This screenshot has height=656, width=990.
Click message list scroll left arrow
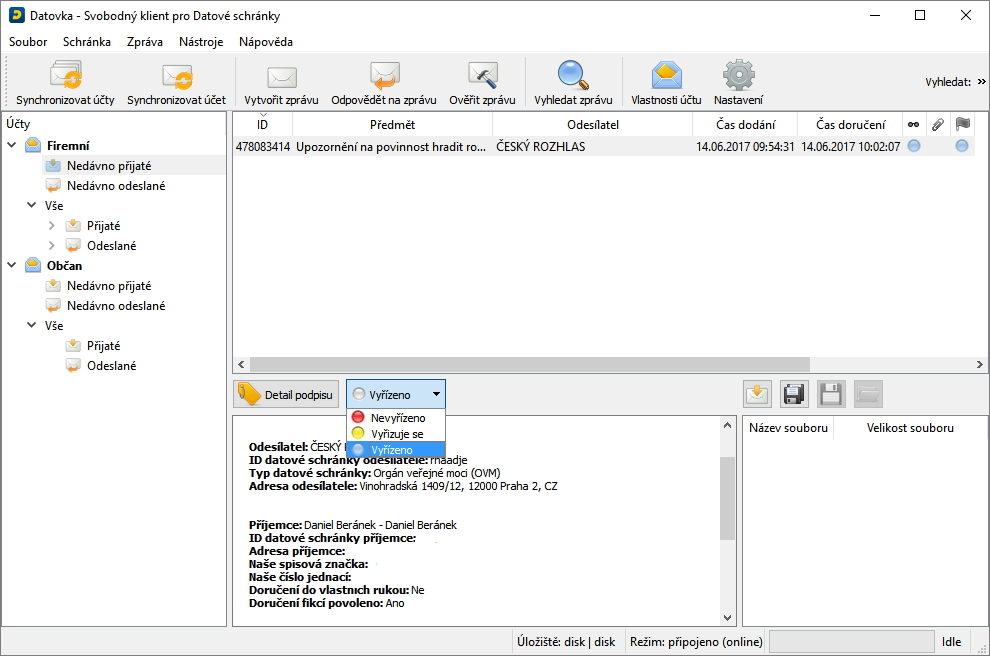click(241, 364)
